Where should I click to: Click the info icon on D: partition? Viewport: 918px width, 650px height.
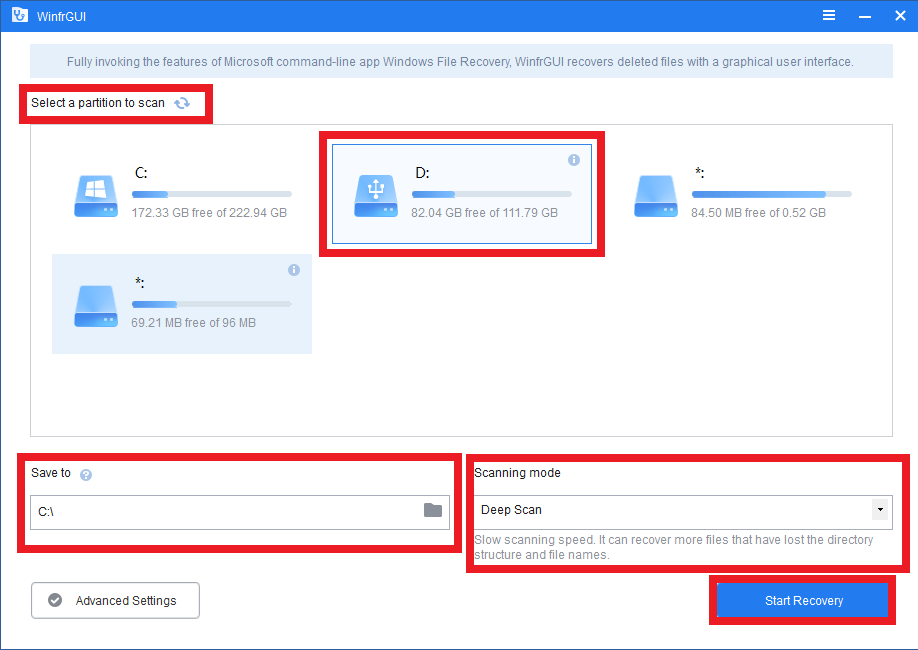pyautogui.click(x=574, y=160)
